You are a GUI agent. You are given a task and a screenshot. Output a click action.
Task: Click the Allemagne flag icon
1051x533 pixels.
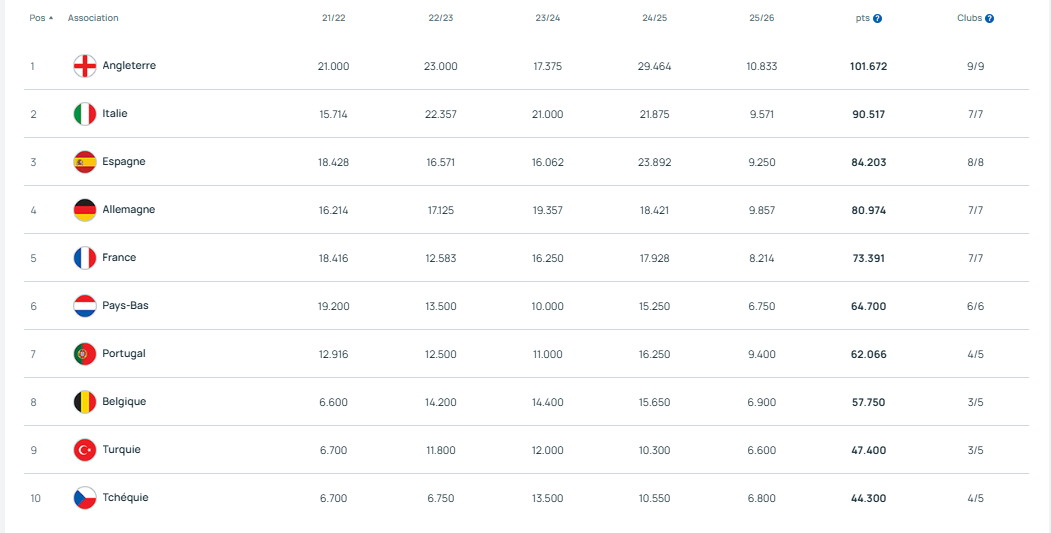click(x=85, y=210)
